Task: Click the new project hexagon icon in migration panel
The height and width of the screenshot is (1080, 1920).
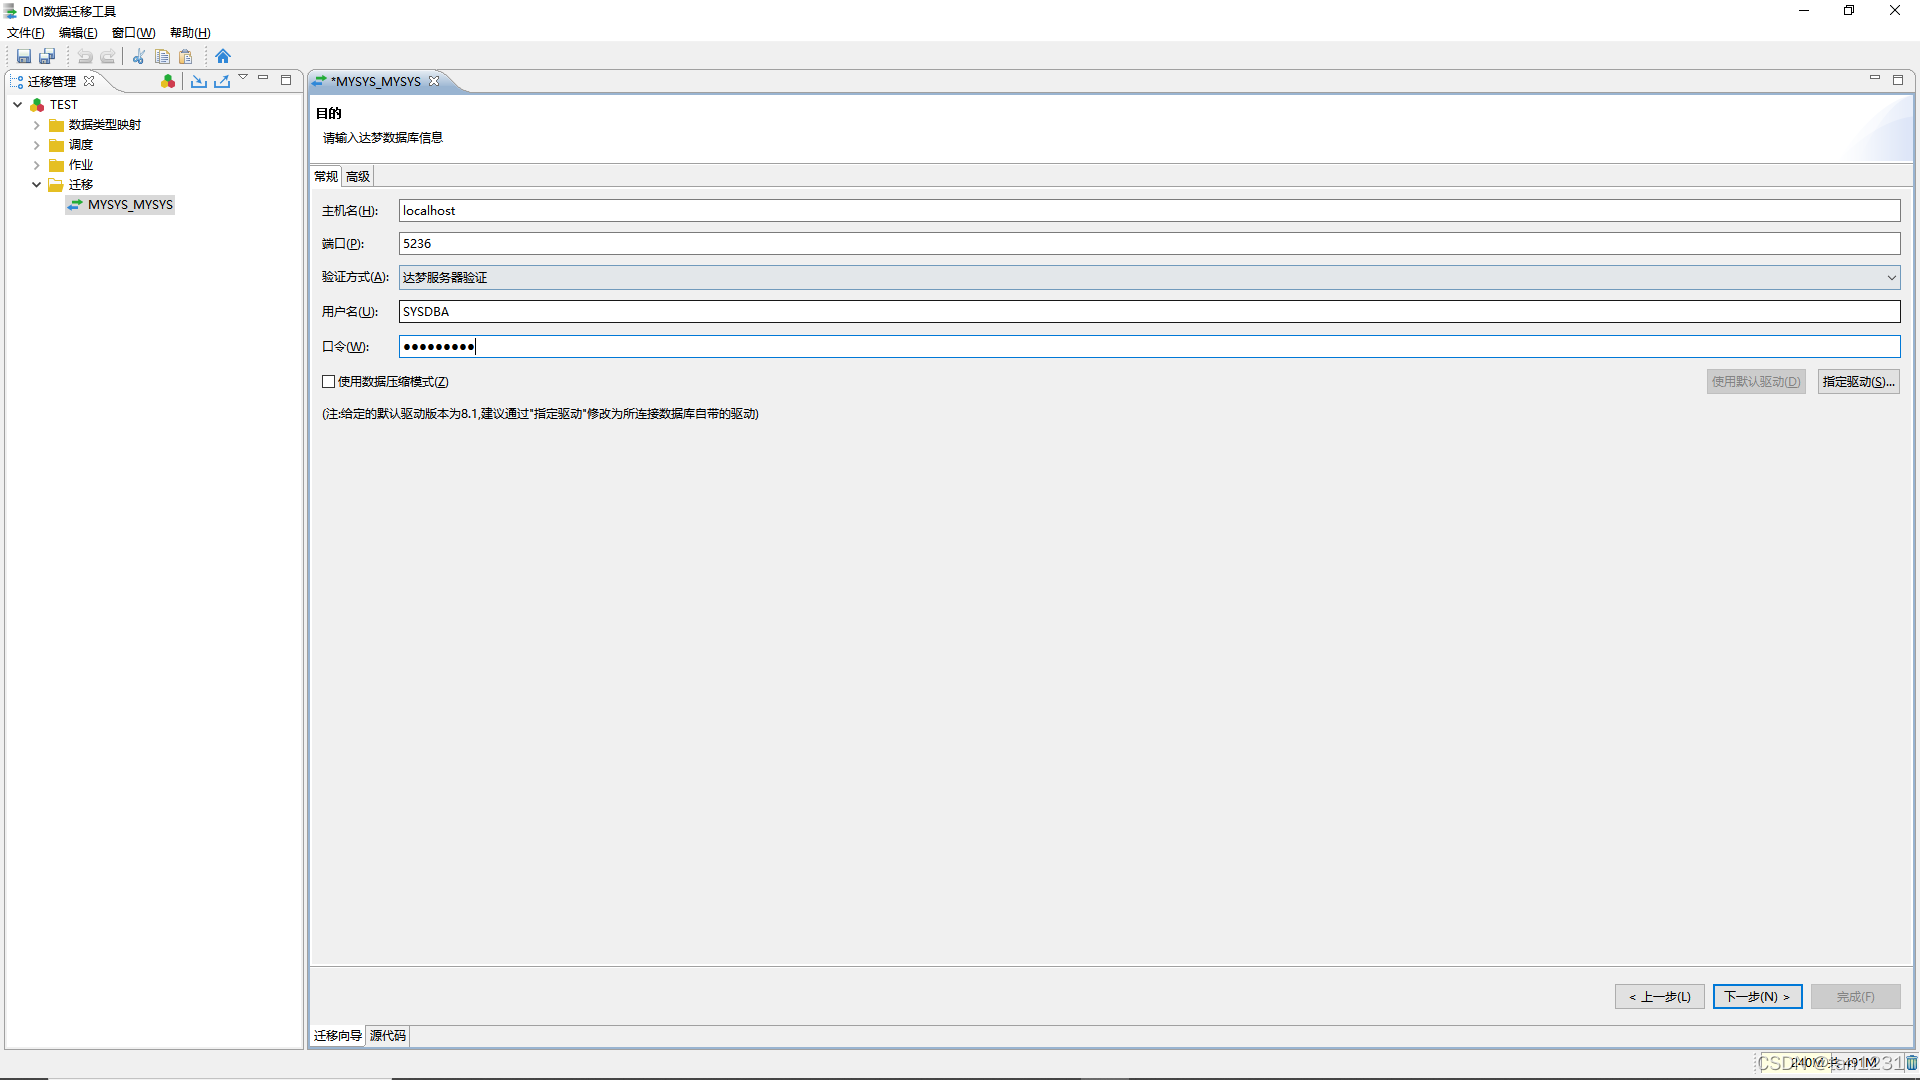Action: (168, 81)
